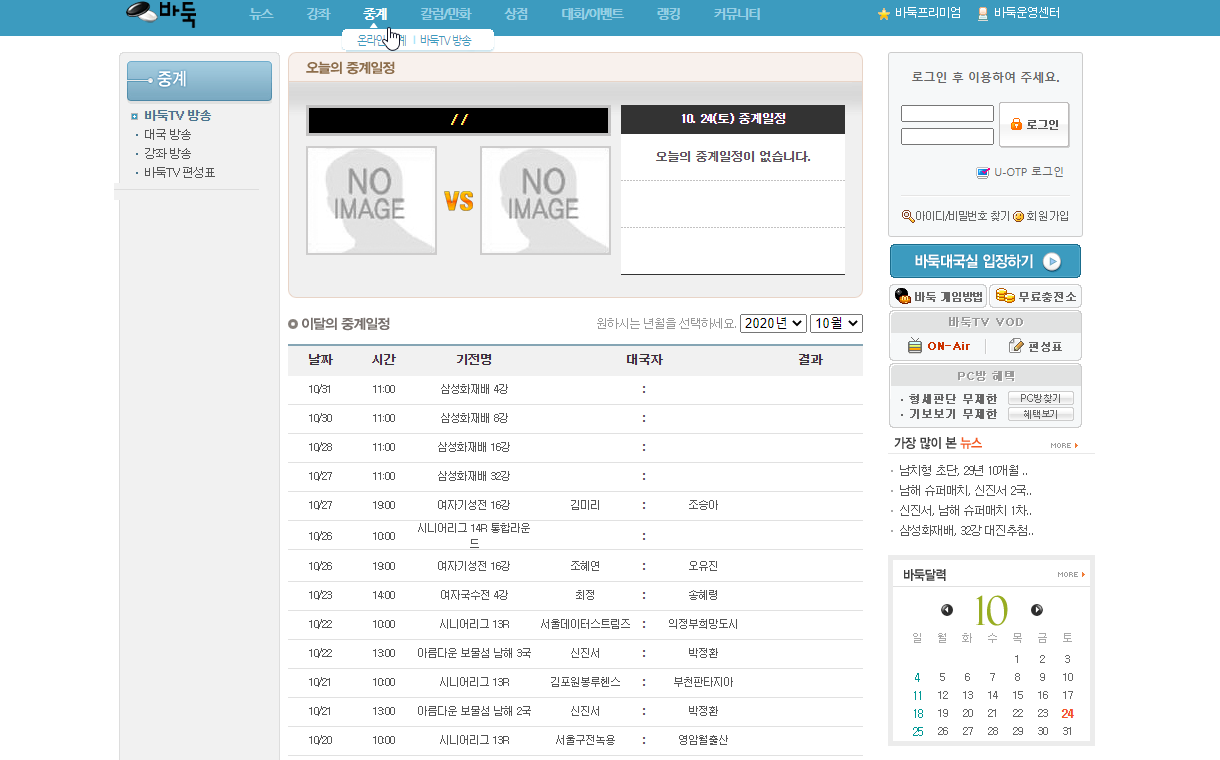Open the news item 남해 슈퍼매치, 신진서 2국

[x=965, y=490]
